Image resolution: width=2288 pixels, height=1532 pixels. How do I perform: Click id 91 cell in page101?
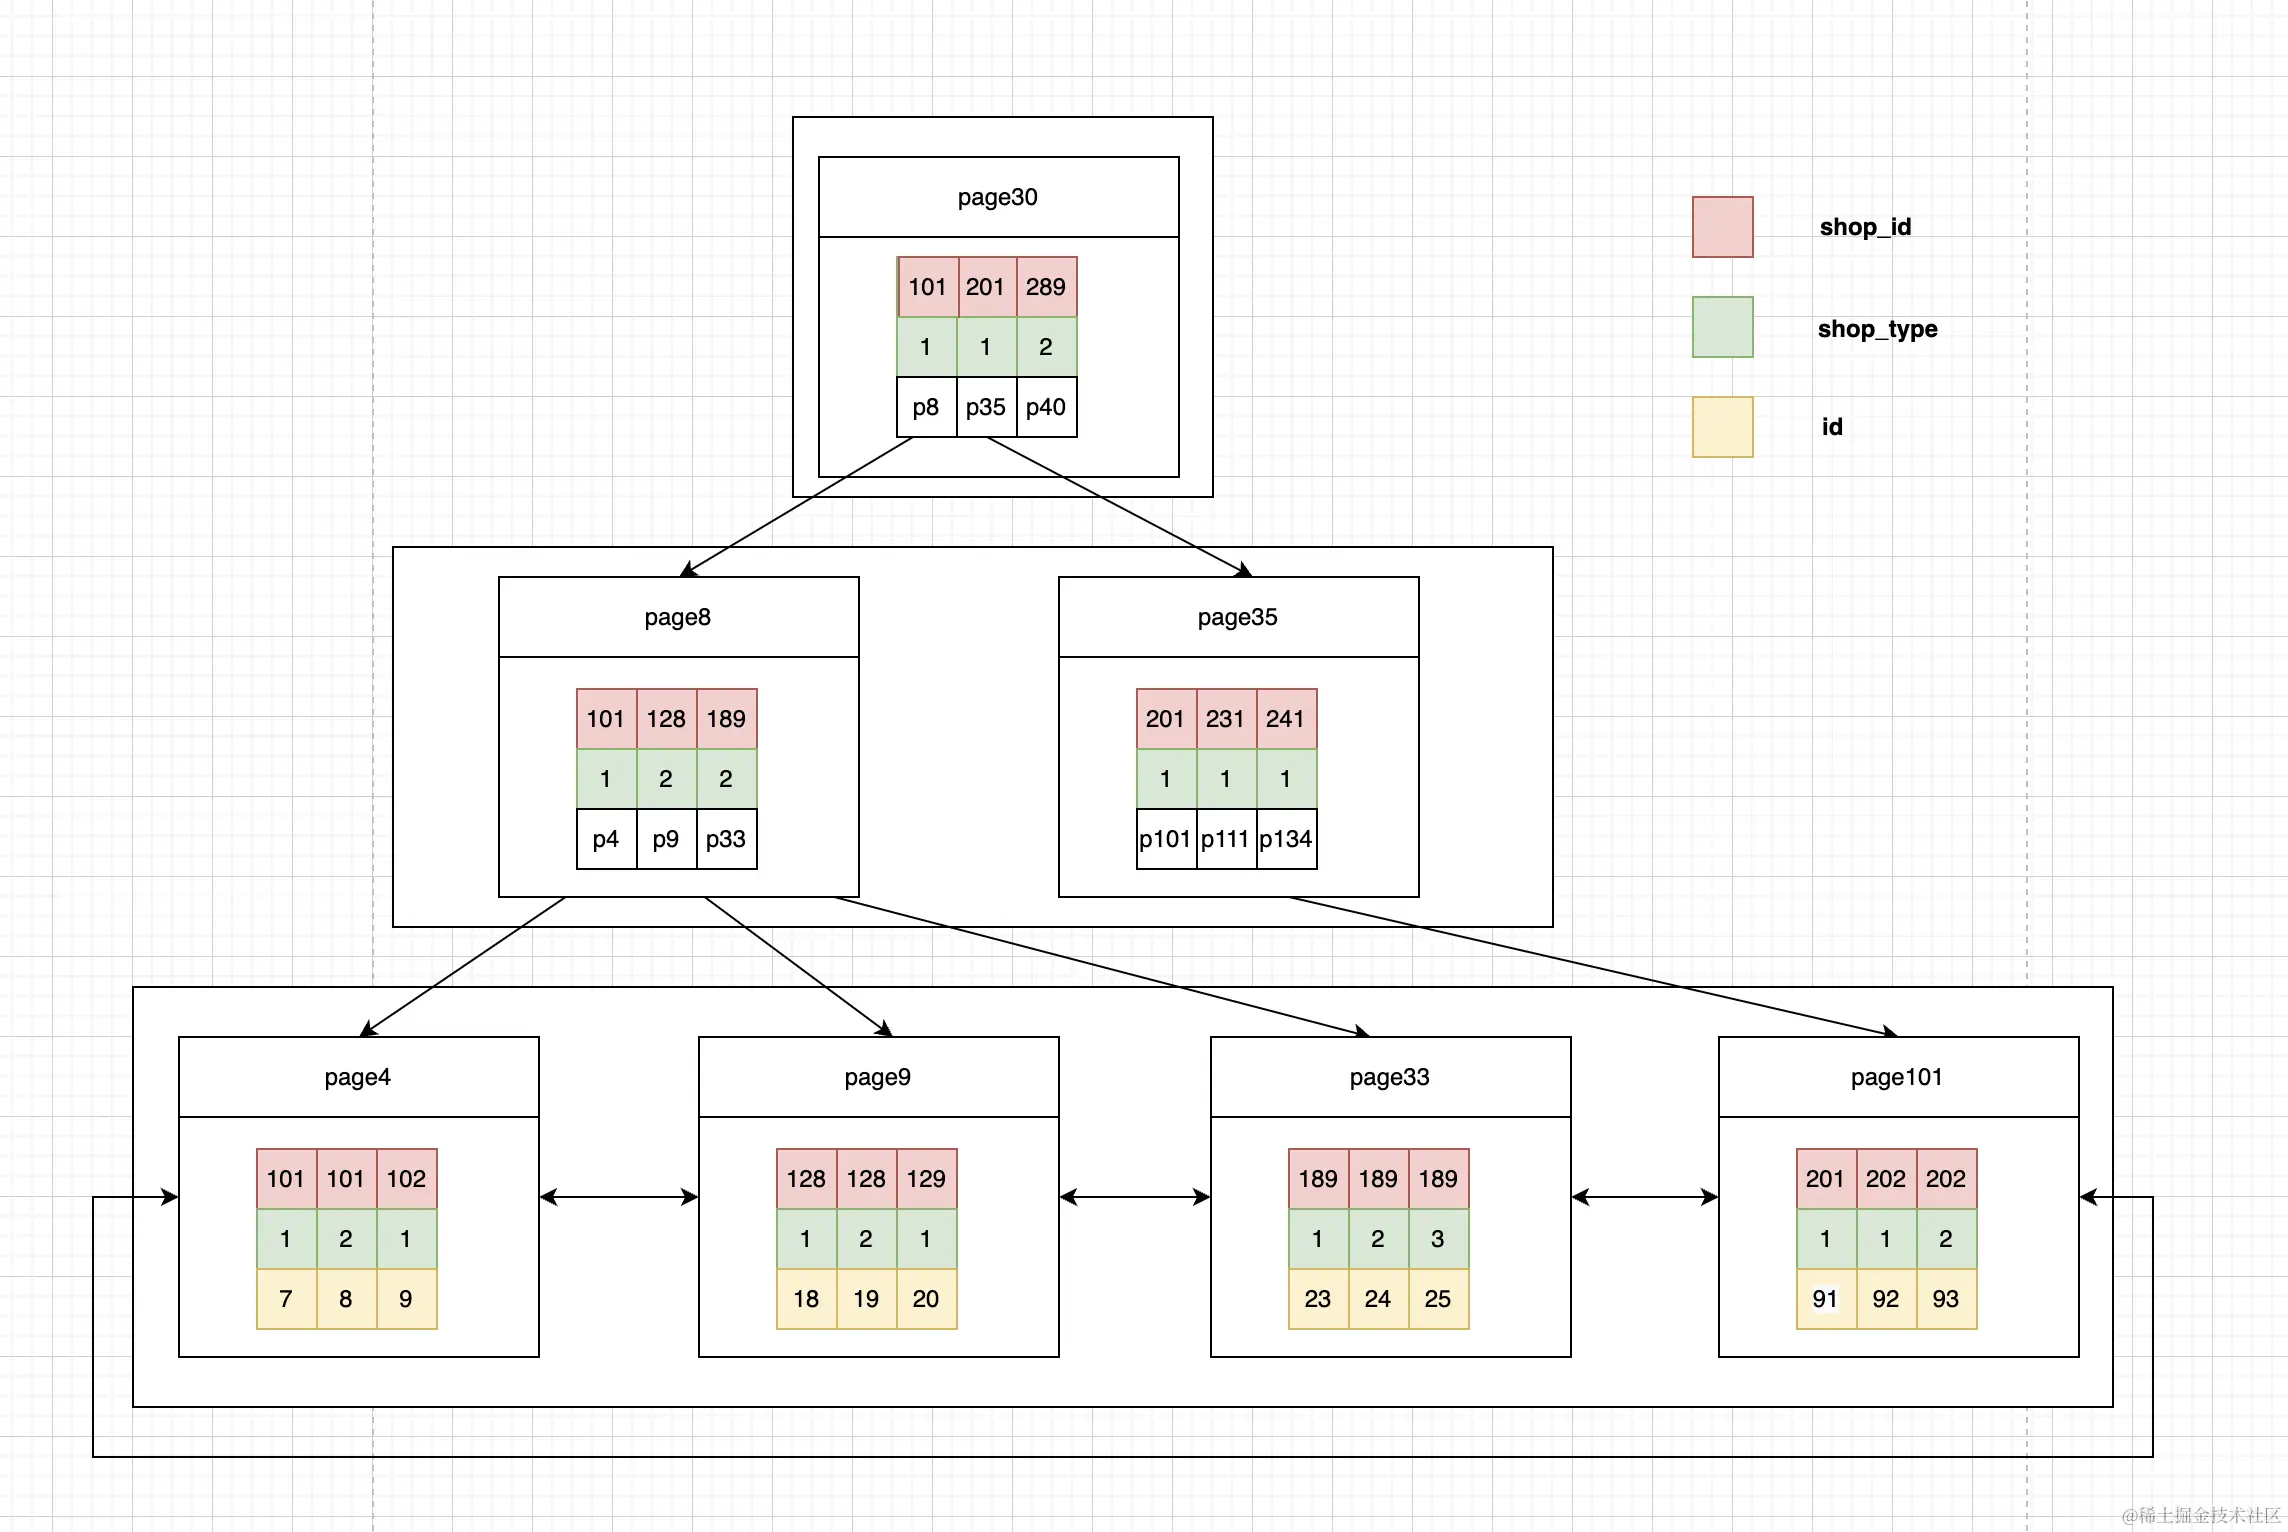pos(1827,1299)
